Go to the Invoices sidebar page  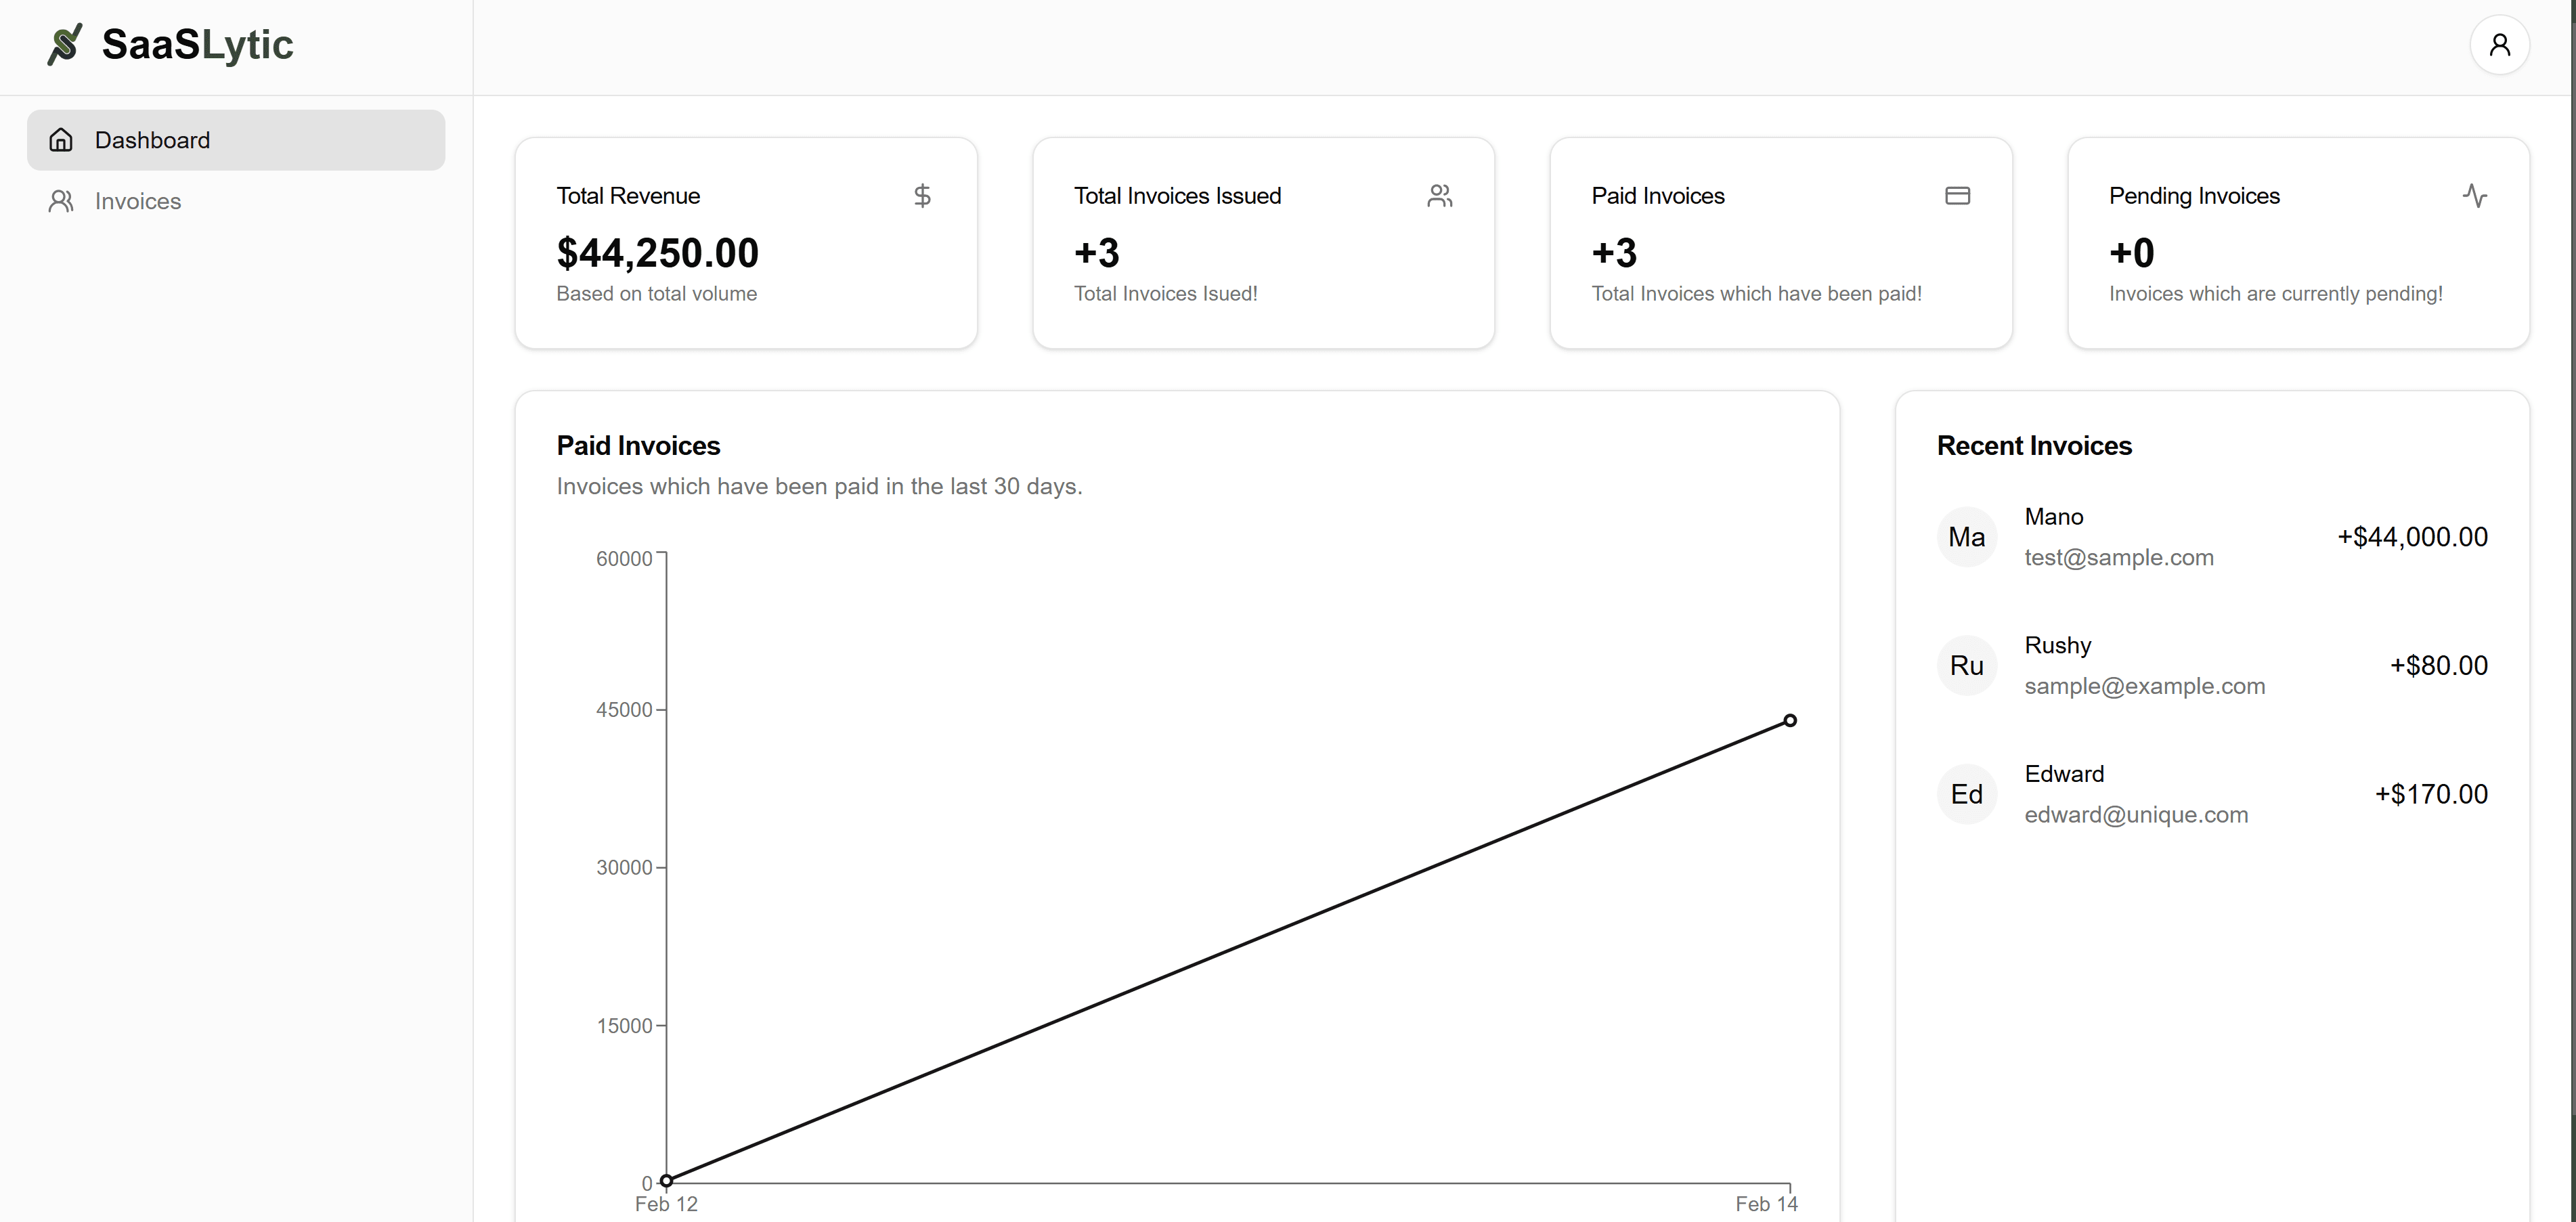236,201
